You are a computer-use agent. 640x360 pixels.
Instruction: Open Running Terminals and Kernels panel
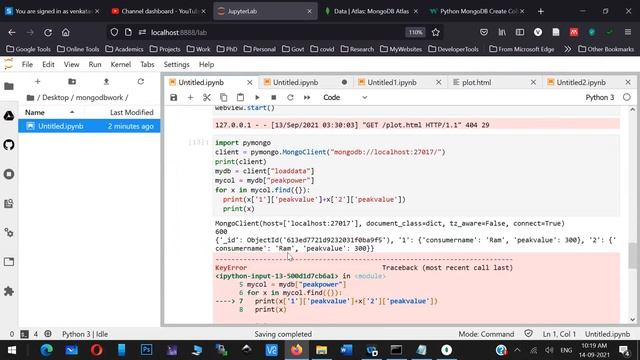pyautogui.click(x=9, y=174)
